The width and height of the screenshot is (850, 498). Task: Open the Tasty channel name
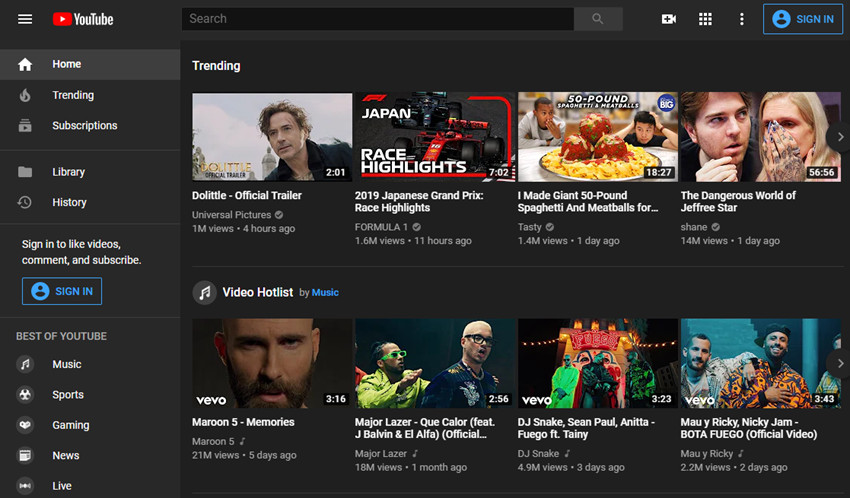coord(530,227)
